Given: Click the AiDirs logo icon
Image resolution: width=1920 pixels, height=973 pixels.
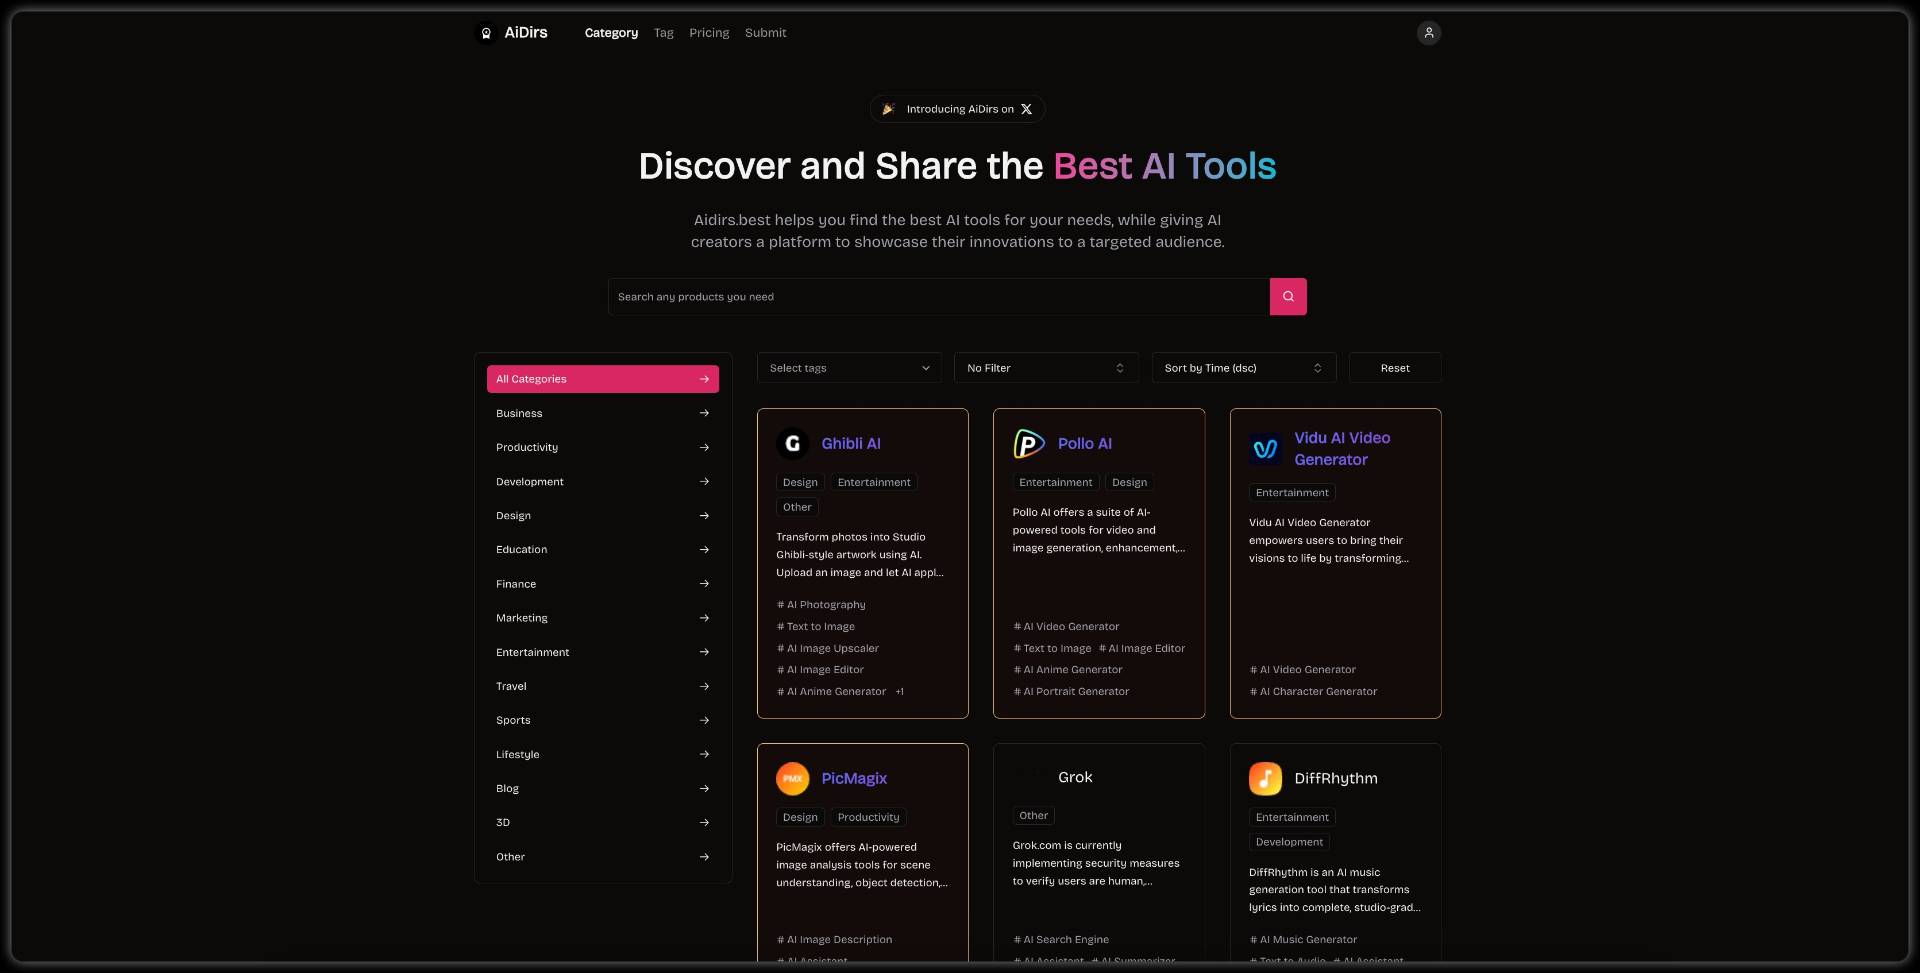Looking at the screenshot, I should coord(486,33).
